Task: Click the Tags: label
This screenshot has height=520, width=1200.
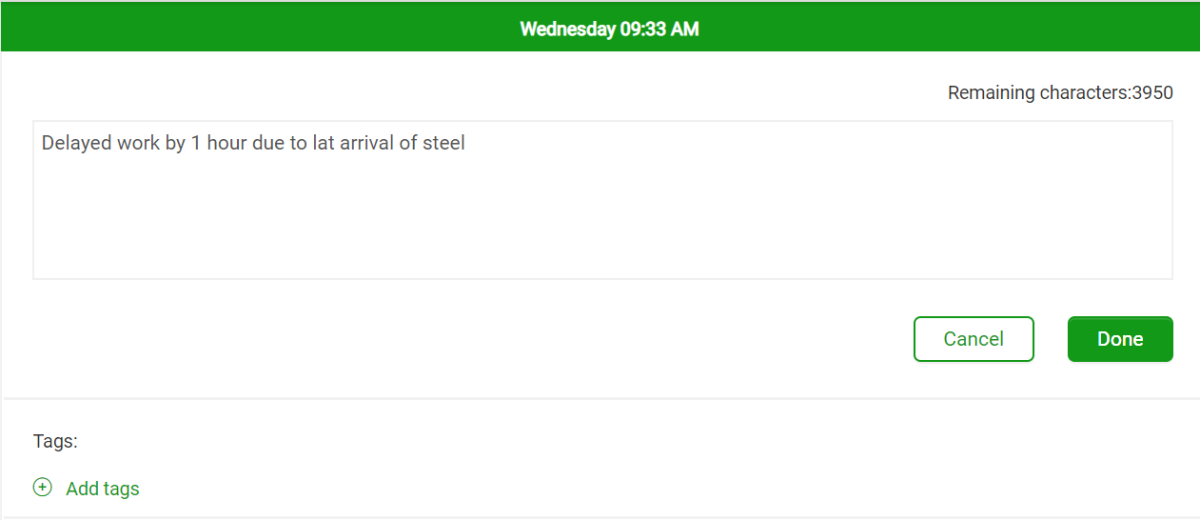Action: (x=55, y=441)
